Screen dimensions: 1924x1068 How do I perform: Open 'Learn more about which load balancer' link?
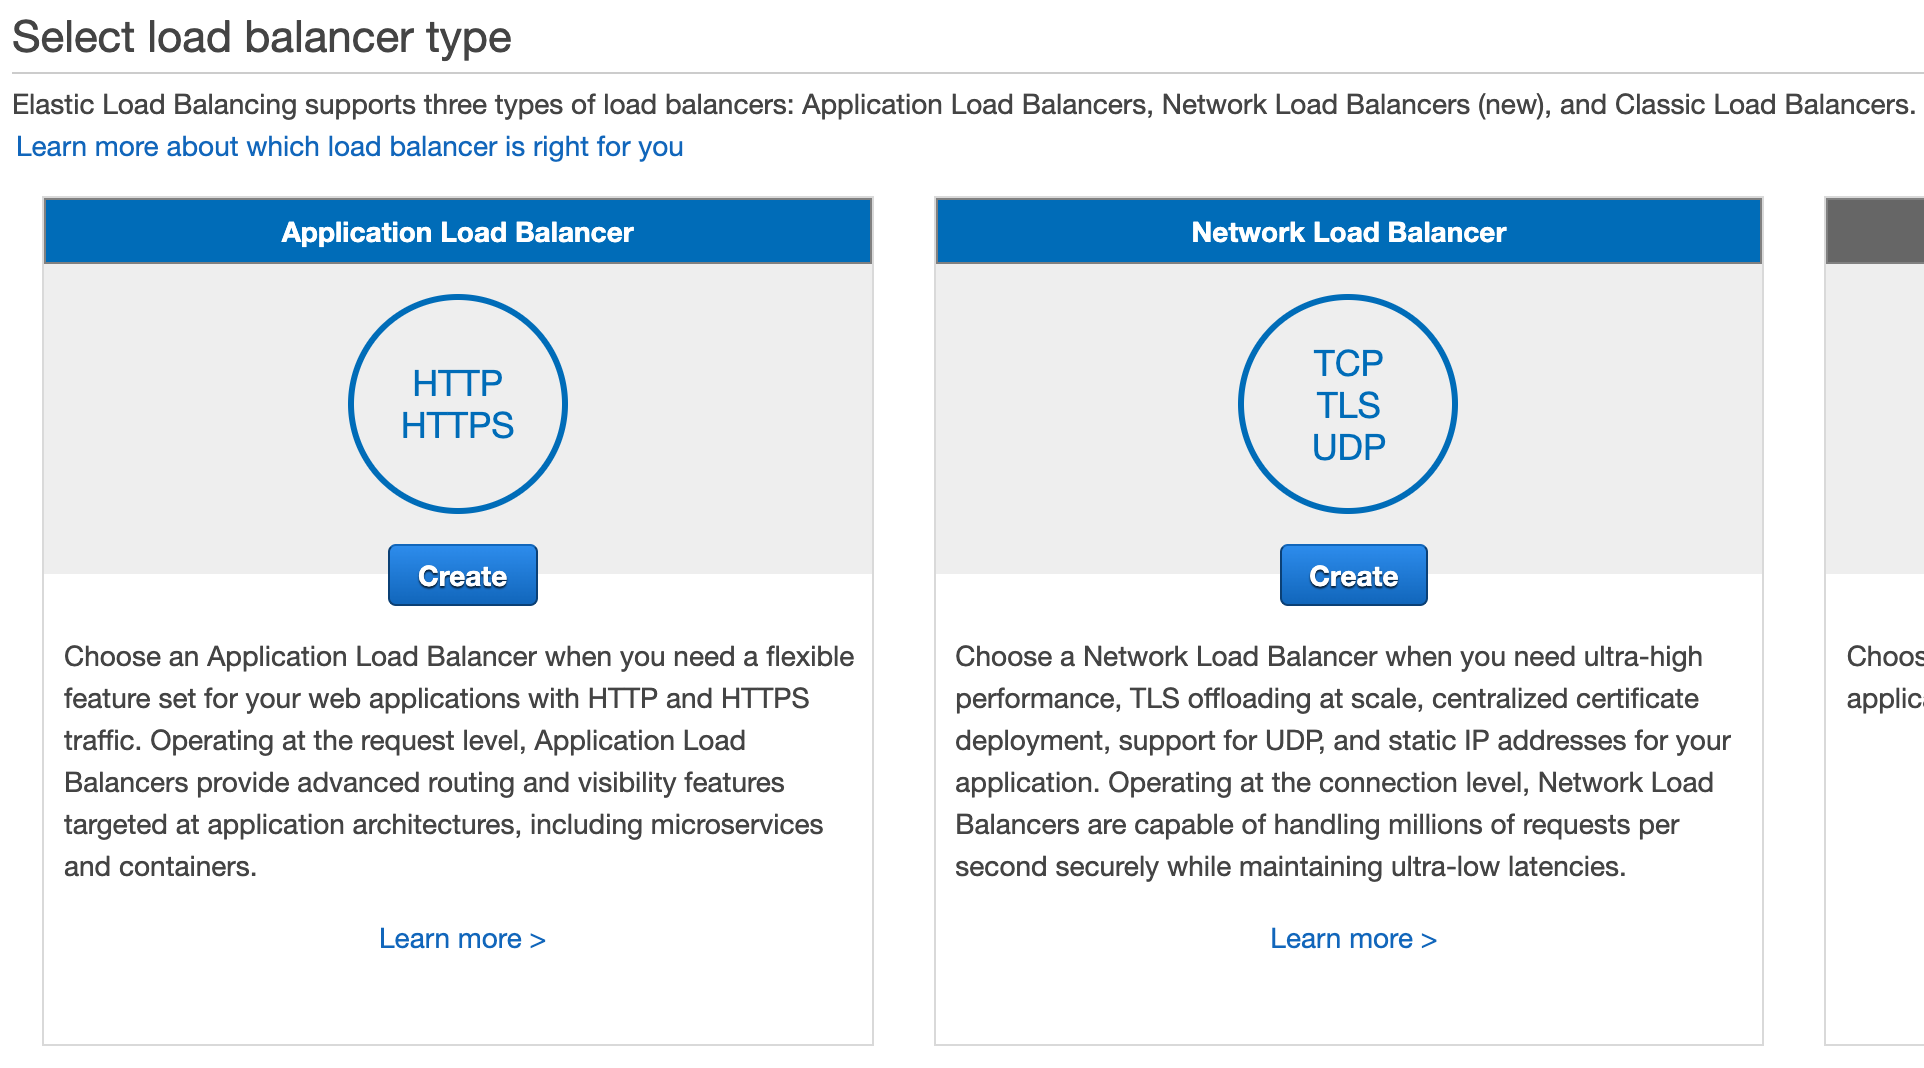coord(349,147)
